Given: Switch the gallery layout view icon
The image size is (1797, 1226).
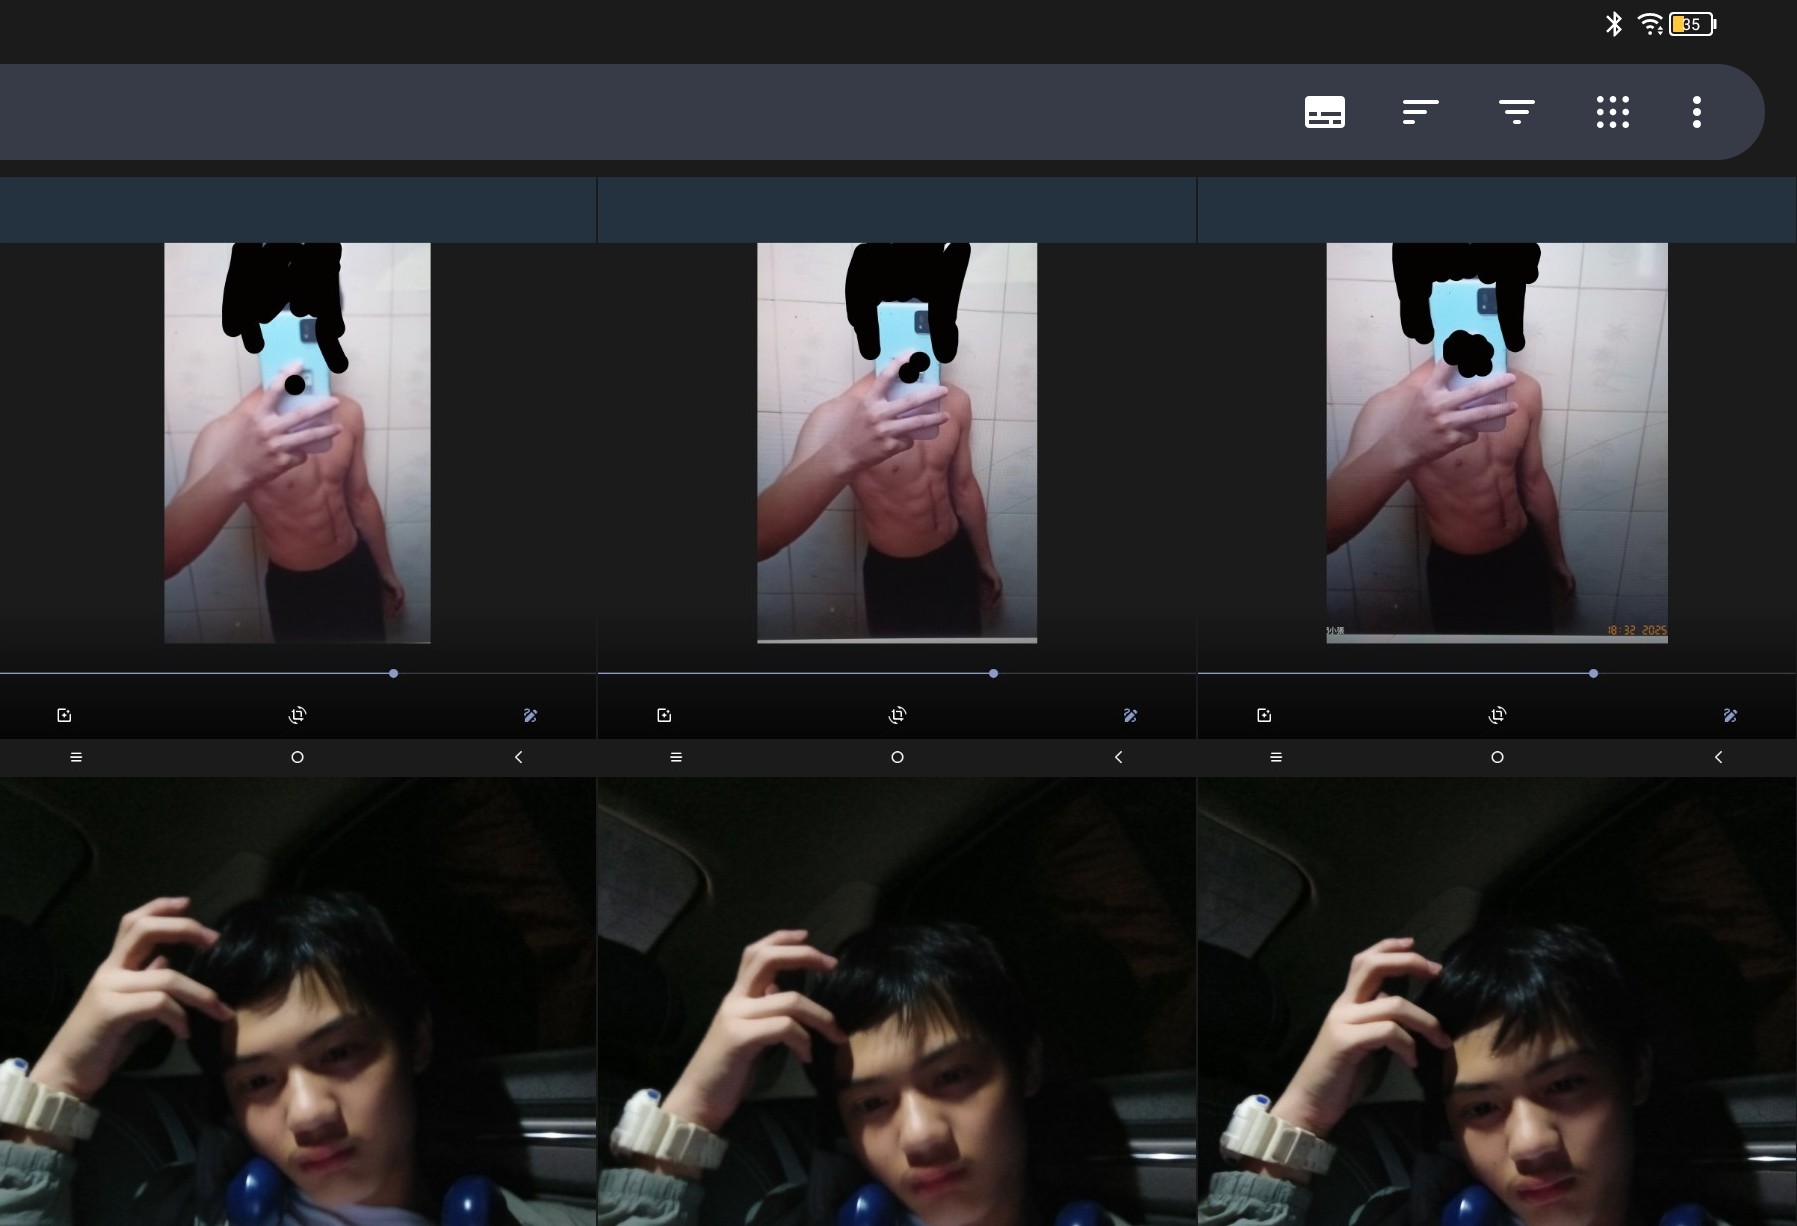Looking at the screenshot, I should [x=1324, y=112].
